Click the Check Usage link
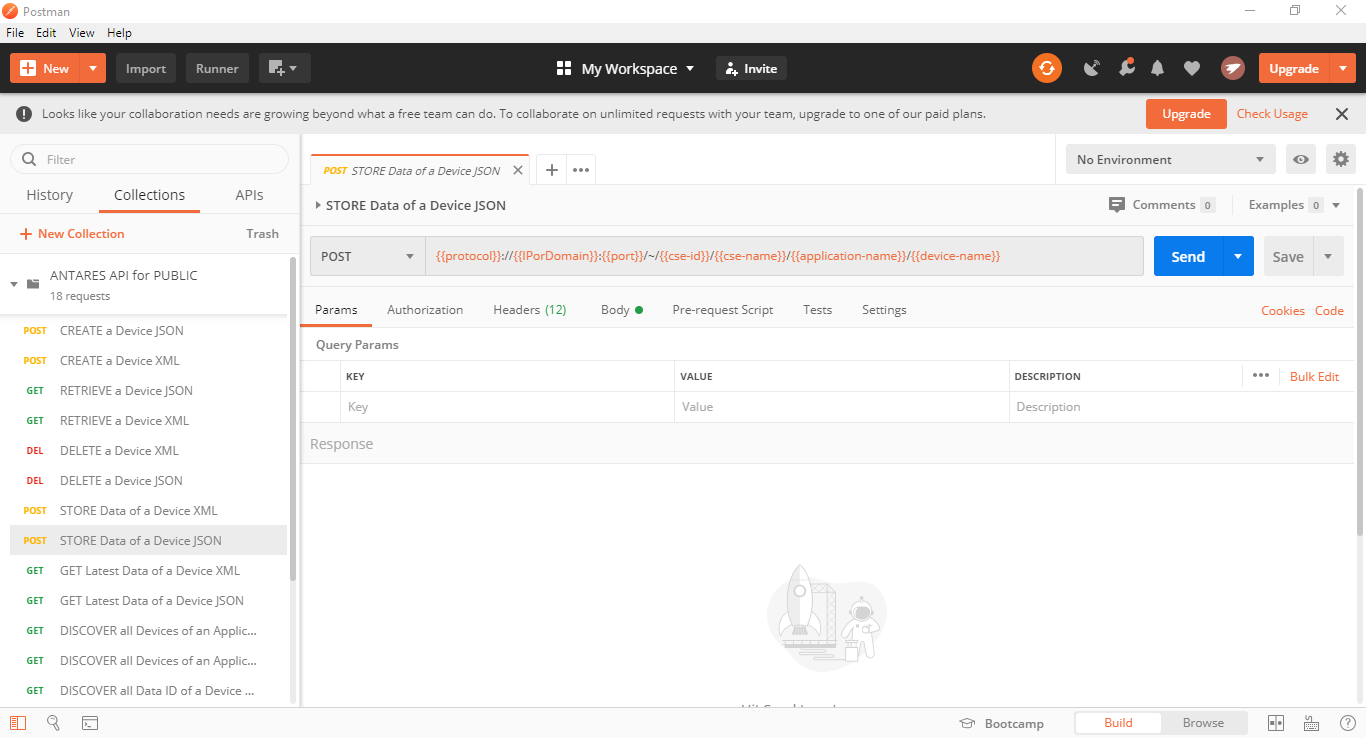1366x738 pixels. click(x=1271, y=114)
